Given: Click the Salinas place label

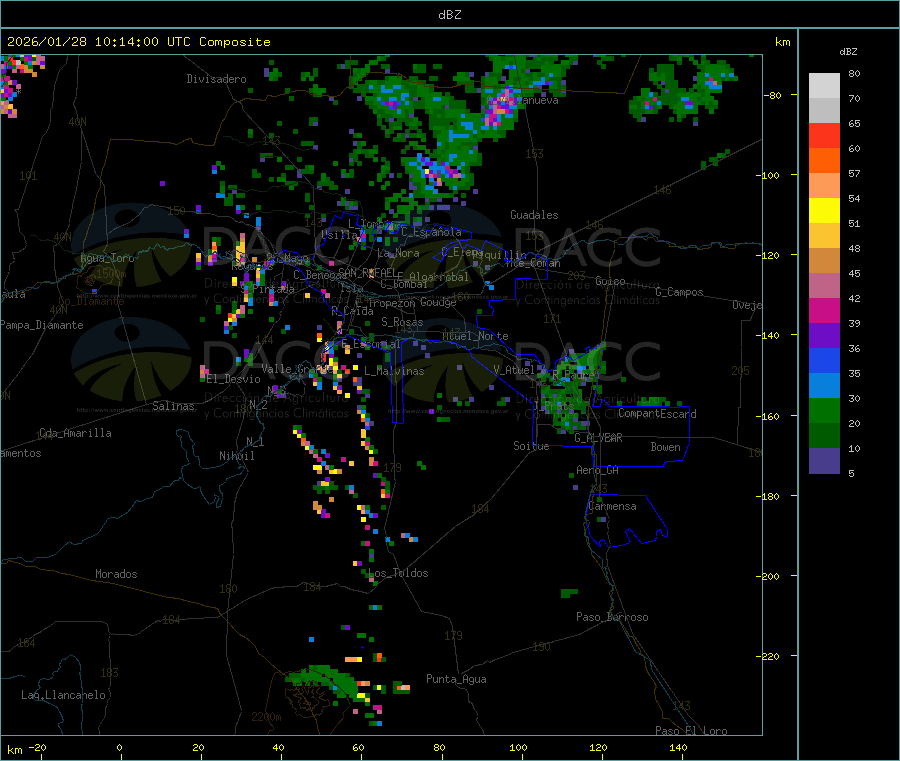Looking at the screenshot, I should pyautogui.click(x=173, y=406).
